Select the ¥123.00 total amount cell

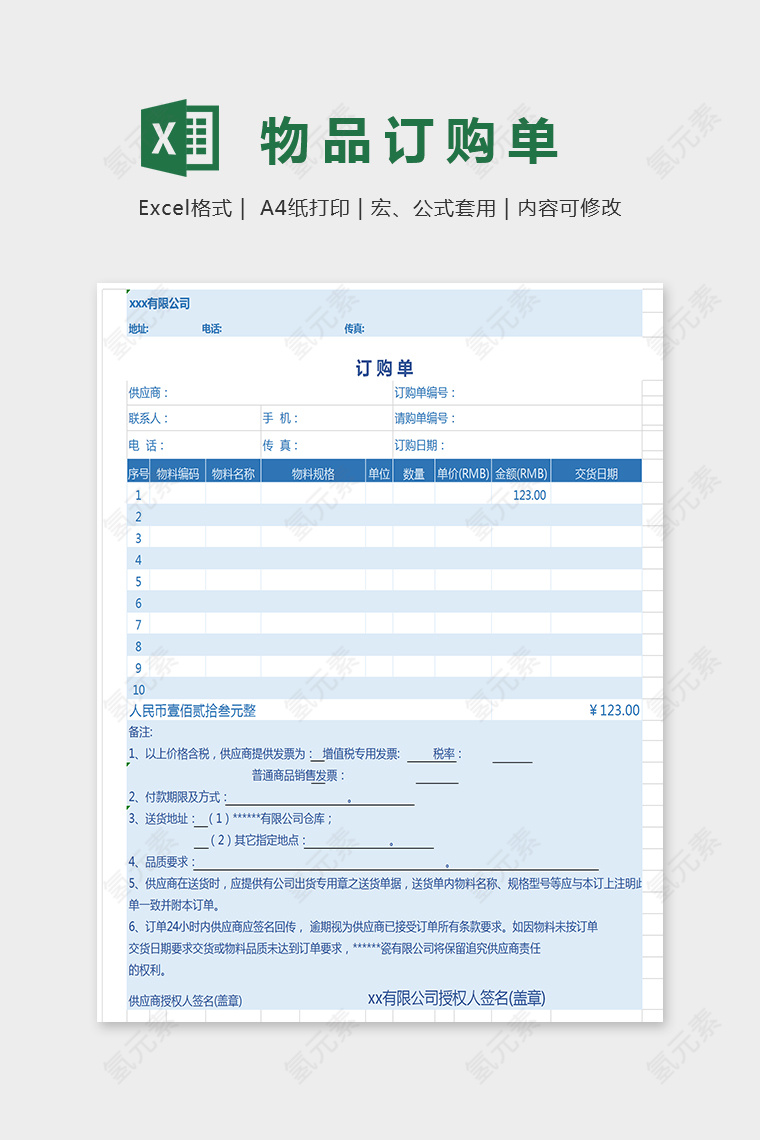(615, 710)
